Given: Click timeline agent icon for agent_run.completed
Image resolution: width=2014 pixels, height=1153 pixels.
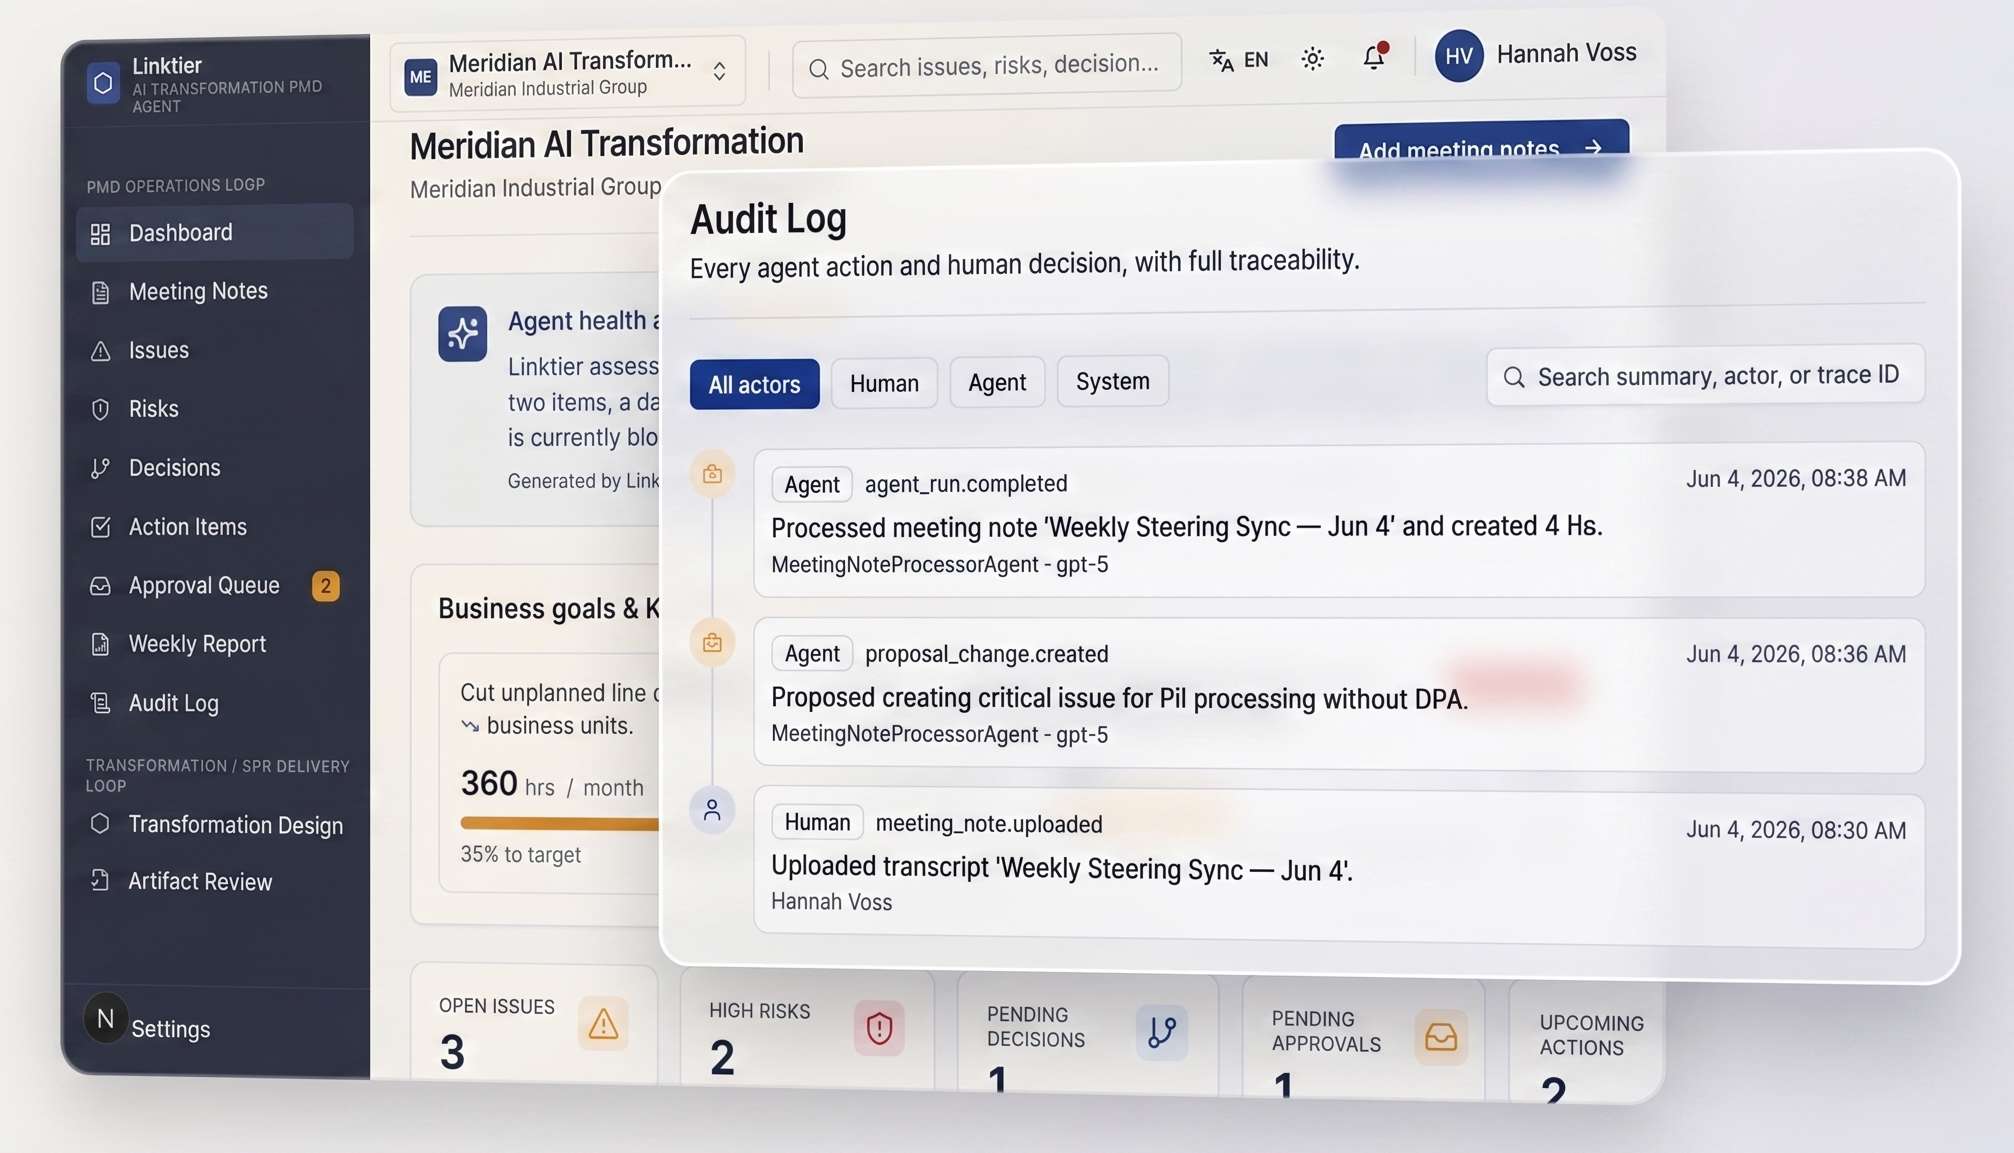Looking at the screenshot, I should click(x=712, y=474).
